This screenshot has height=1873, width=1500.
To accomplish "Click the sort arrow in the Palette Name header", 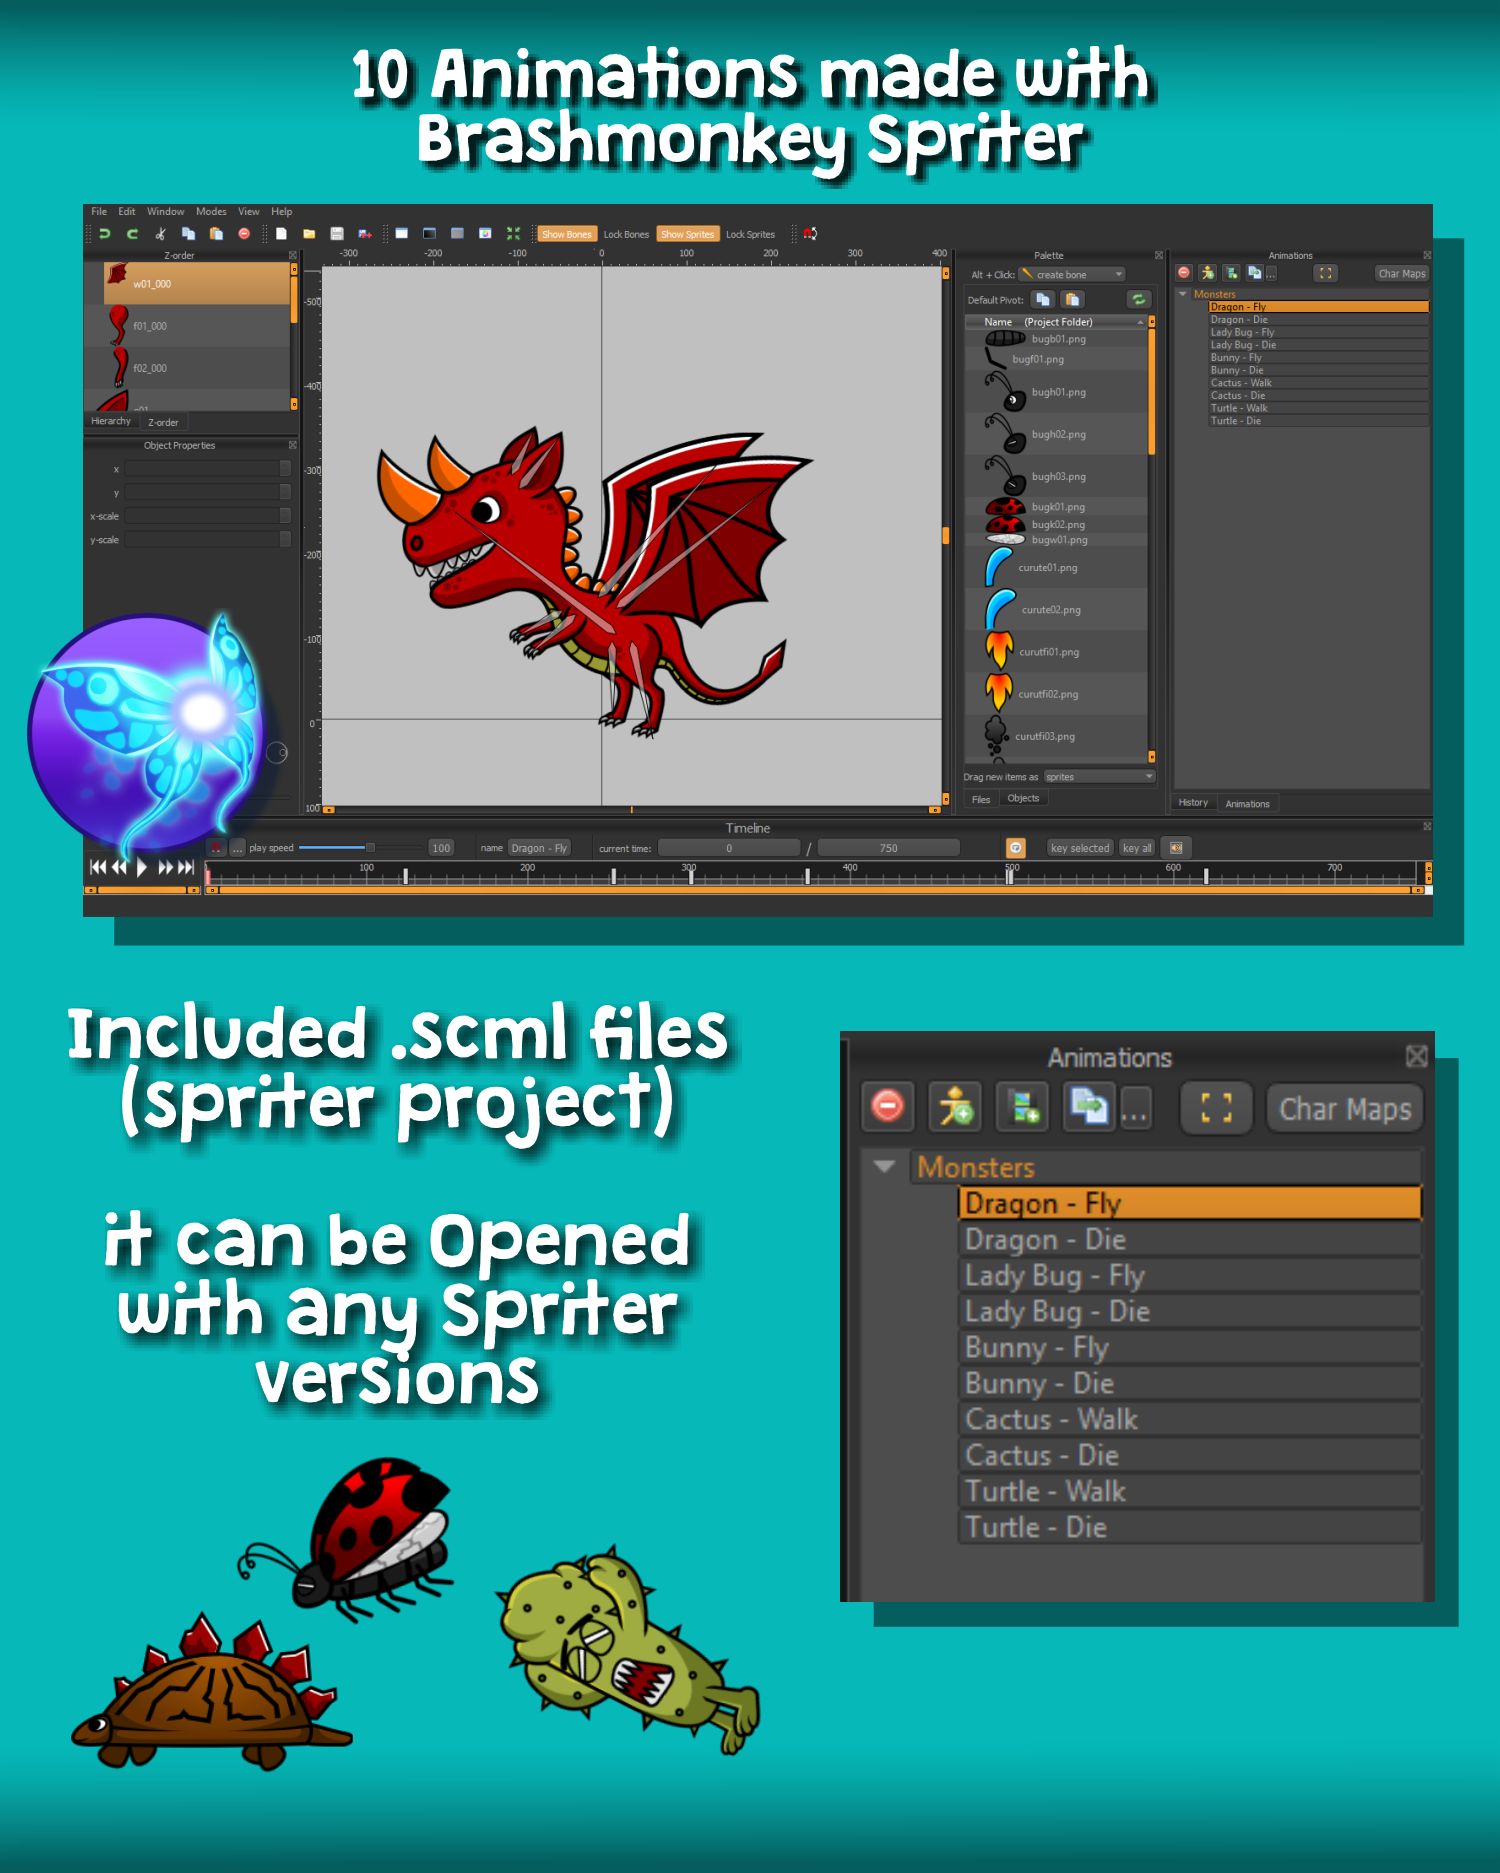I will coord(1140,322).
